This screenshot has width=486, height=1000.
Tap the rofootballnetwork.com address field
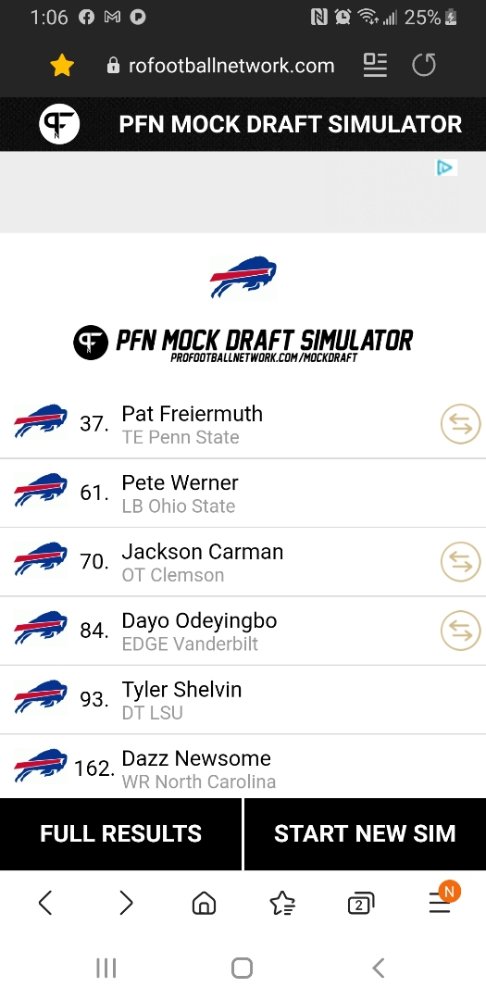[x=221, y=65]
